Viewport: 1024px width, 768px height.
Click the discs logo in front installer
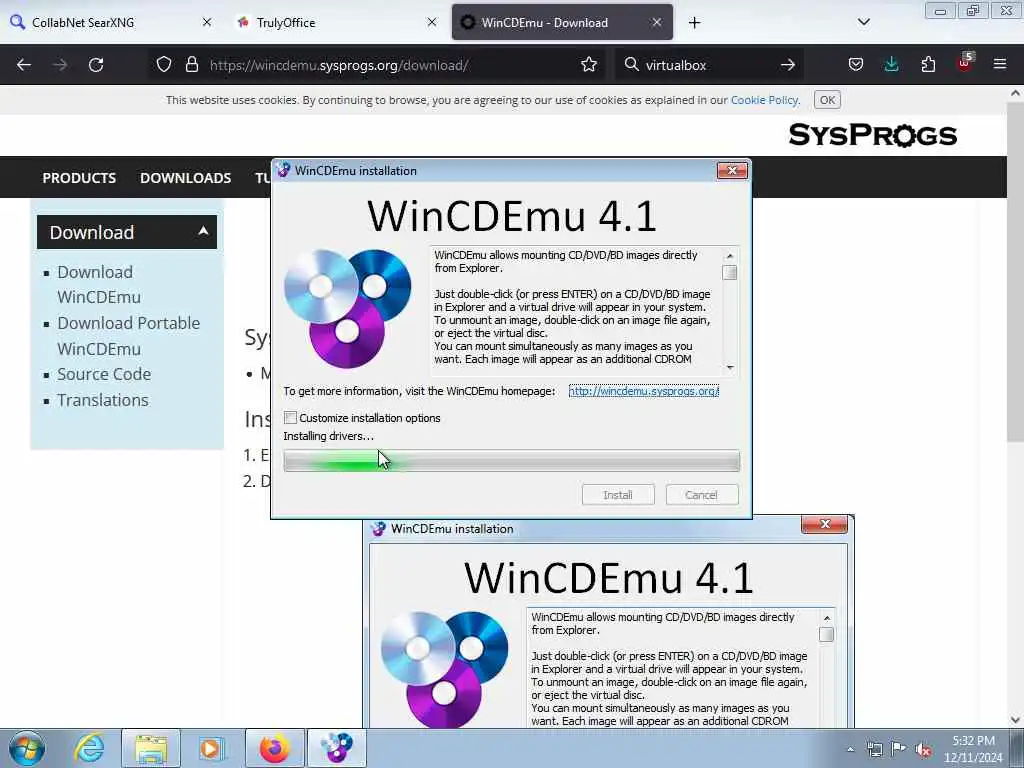click(x=347, y=308)
